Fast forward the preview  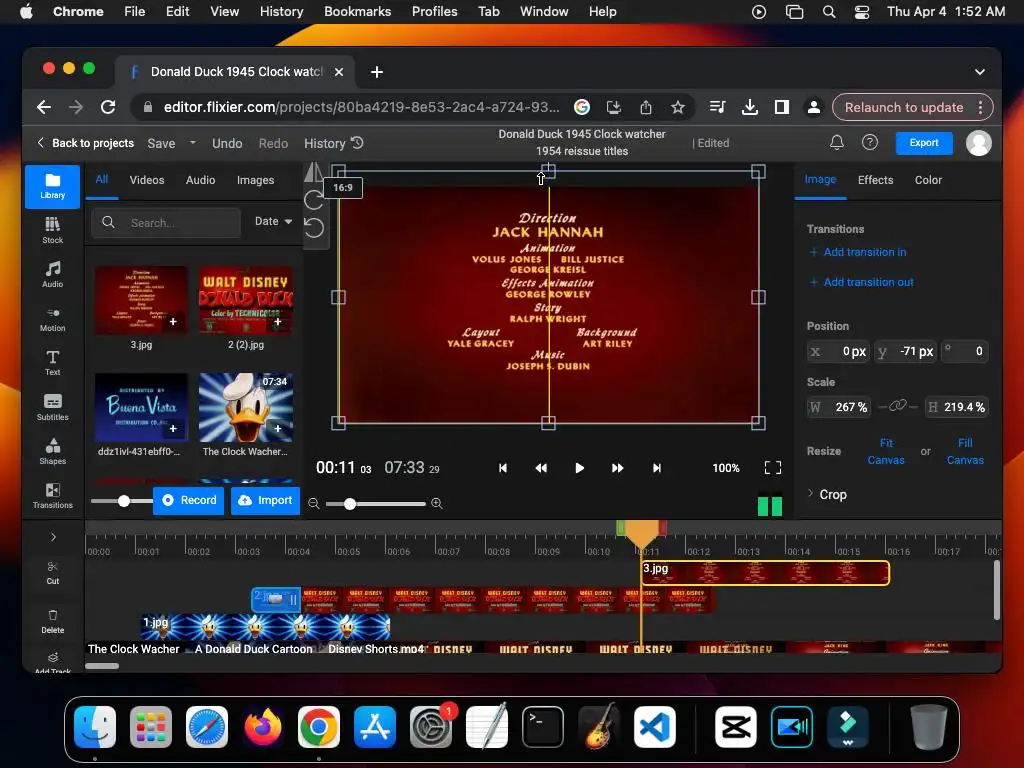pyautogui.click(x=617, y=468)
